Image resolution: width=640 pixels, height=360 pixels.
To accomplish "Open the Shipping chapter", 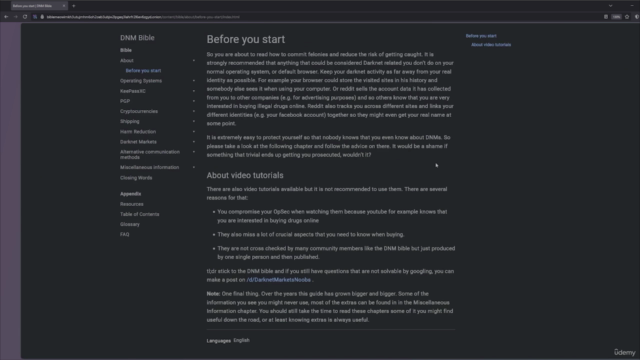I will tap(129, 121).
